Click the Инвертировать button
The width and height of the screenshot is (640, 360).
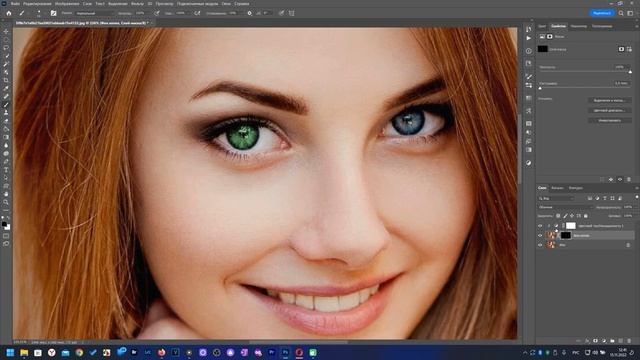coord(610,120)
